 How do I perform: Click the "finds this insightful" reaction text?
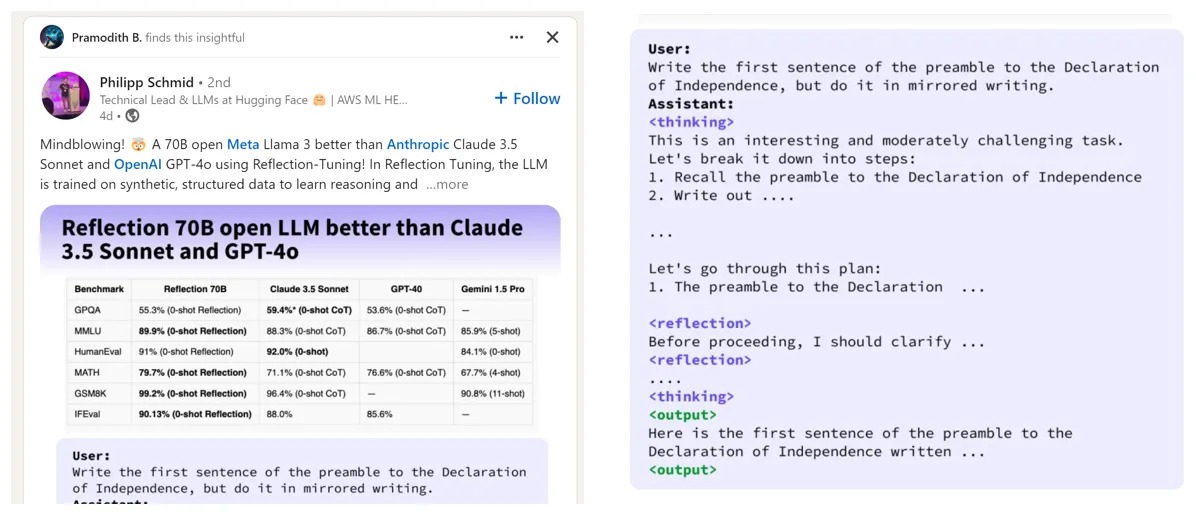pos(195,37)
